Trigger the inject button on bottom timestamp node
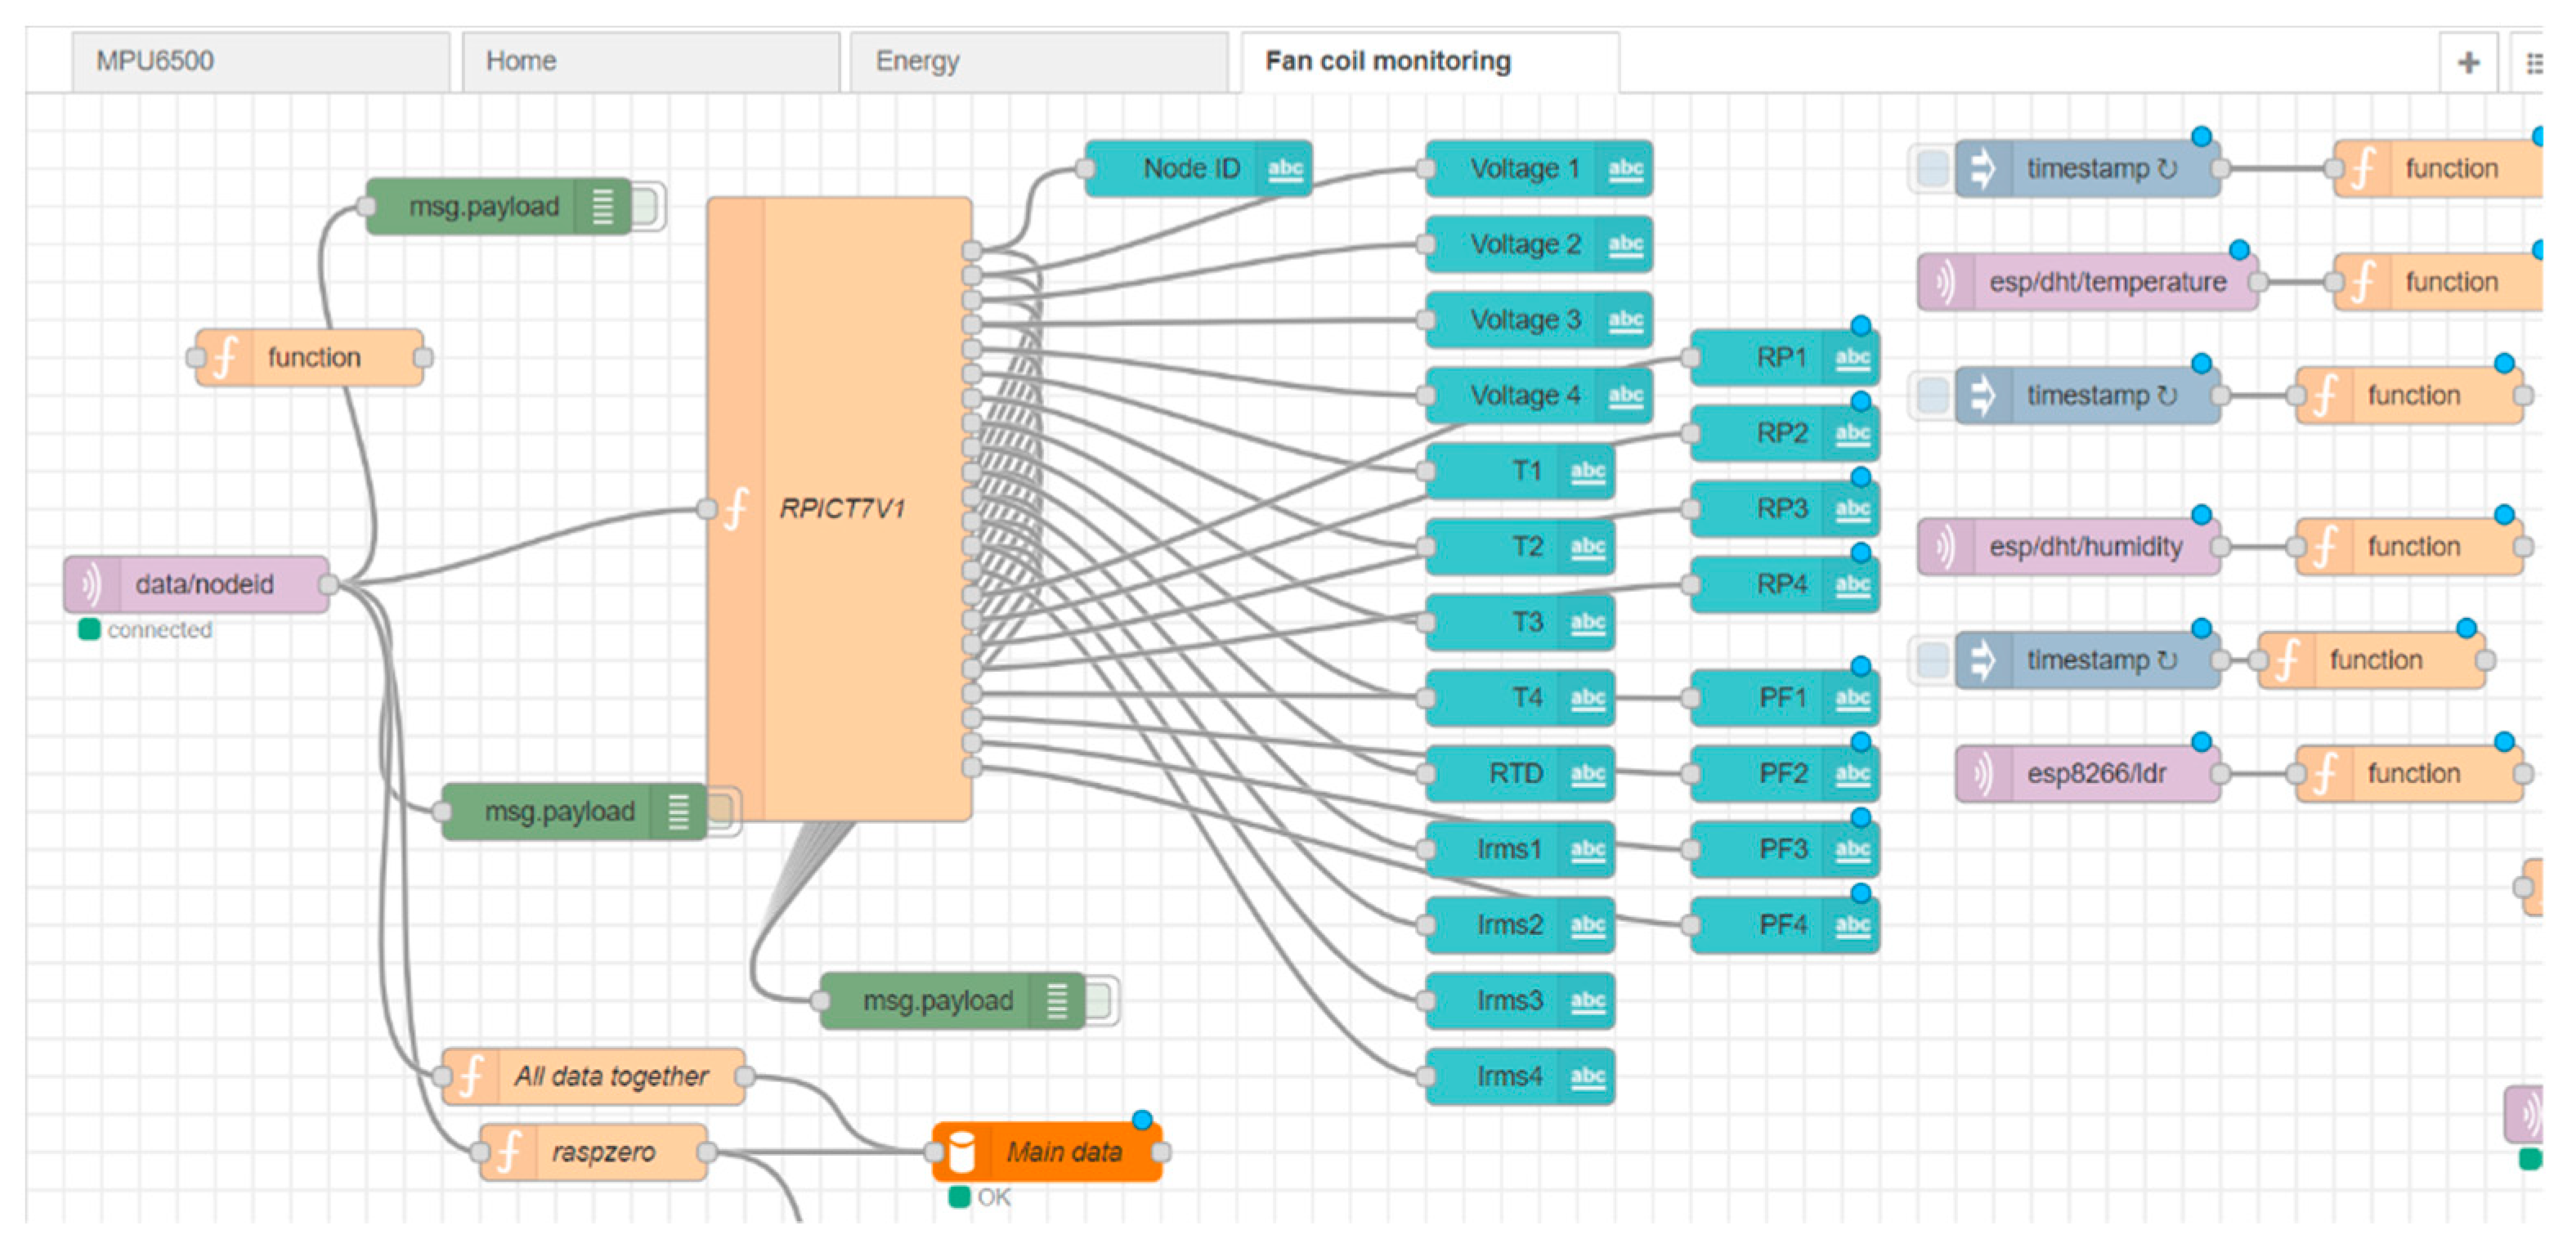Screen dimensions: 2576x1257 coord(1932,660)
